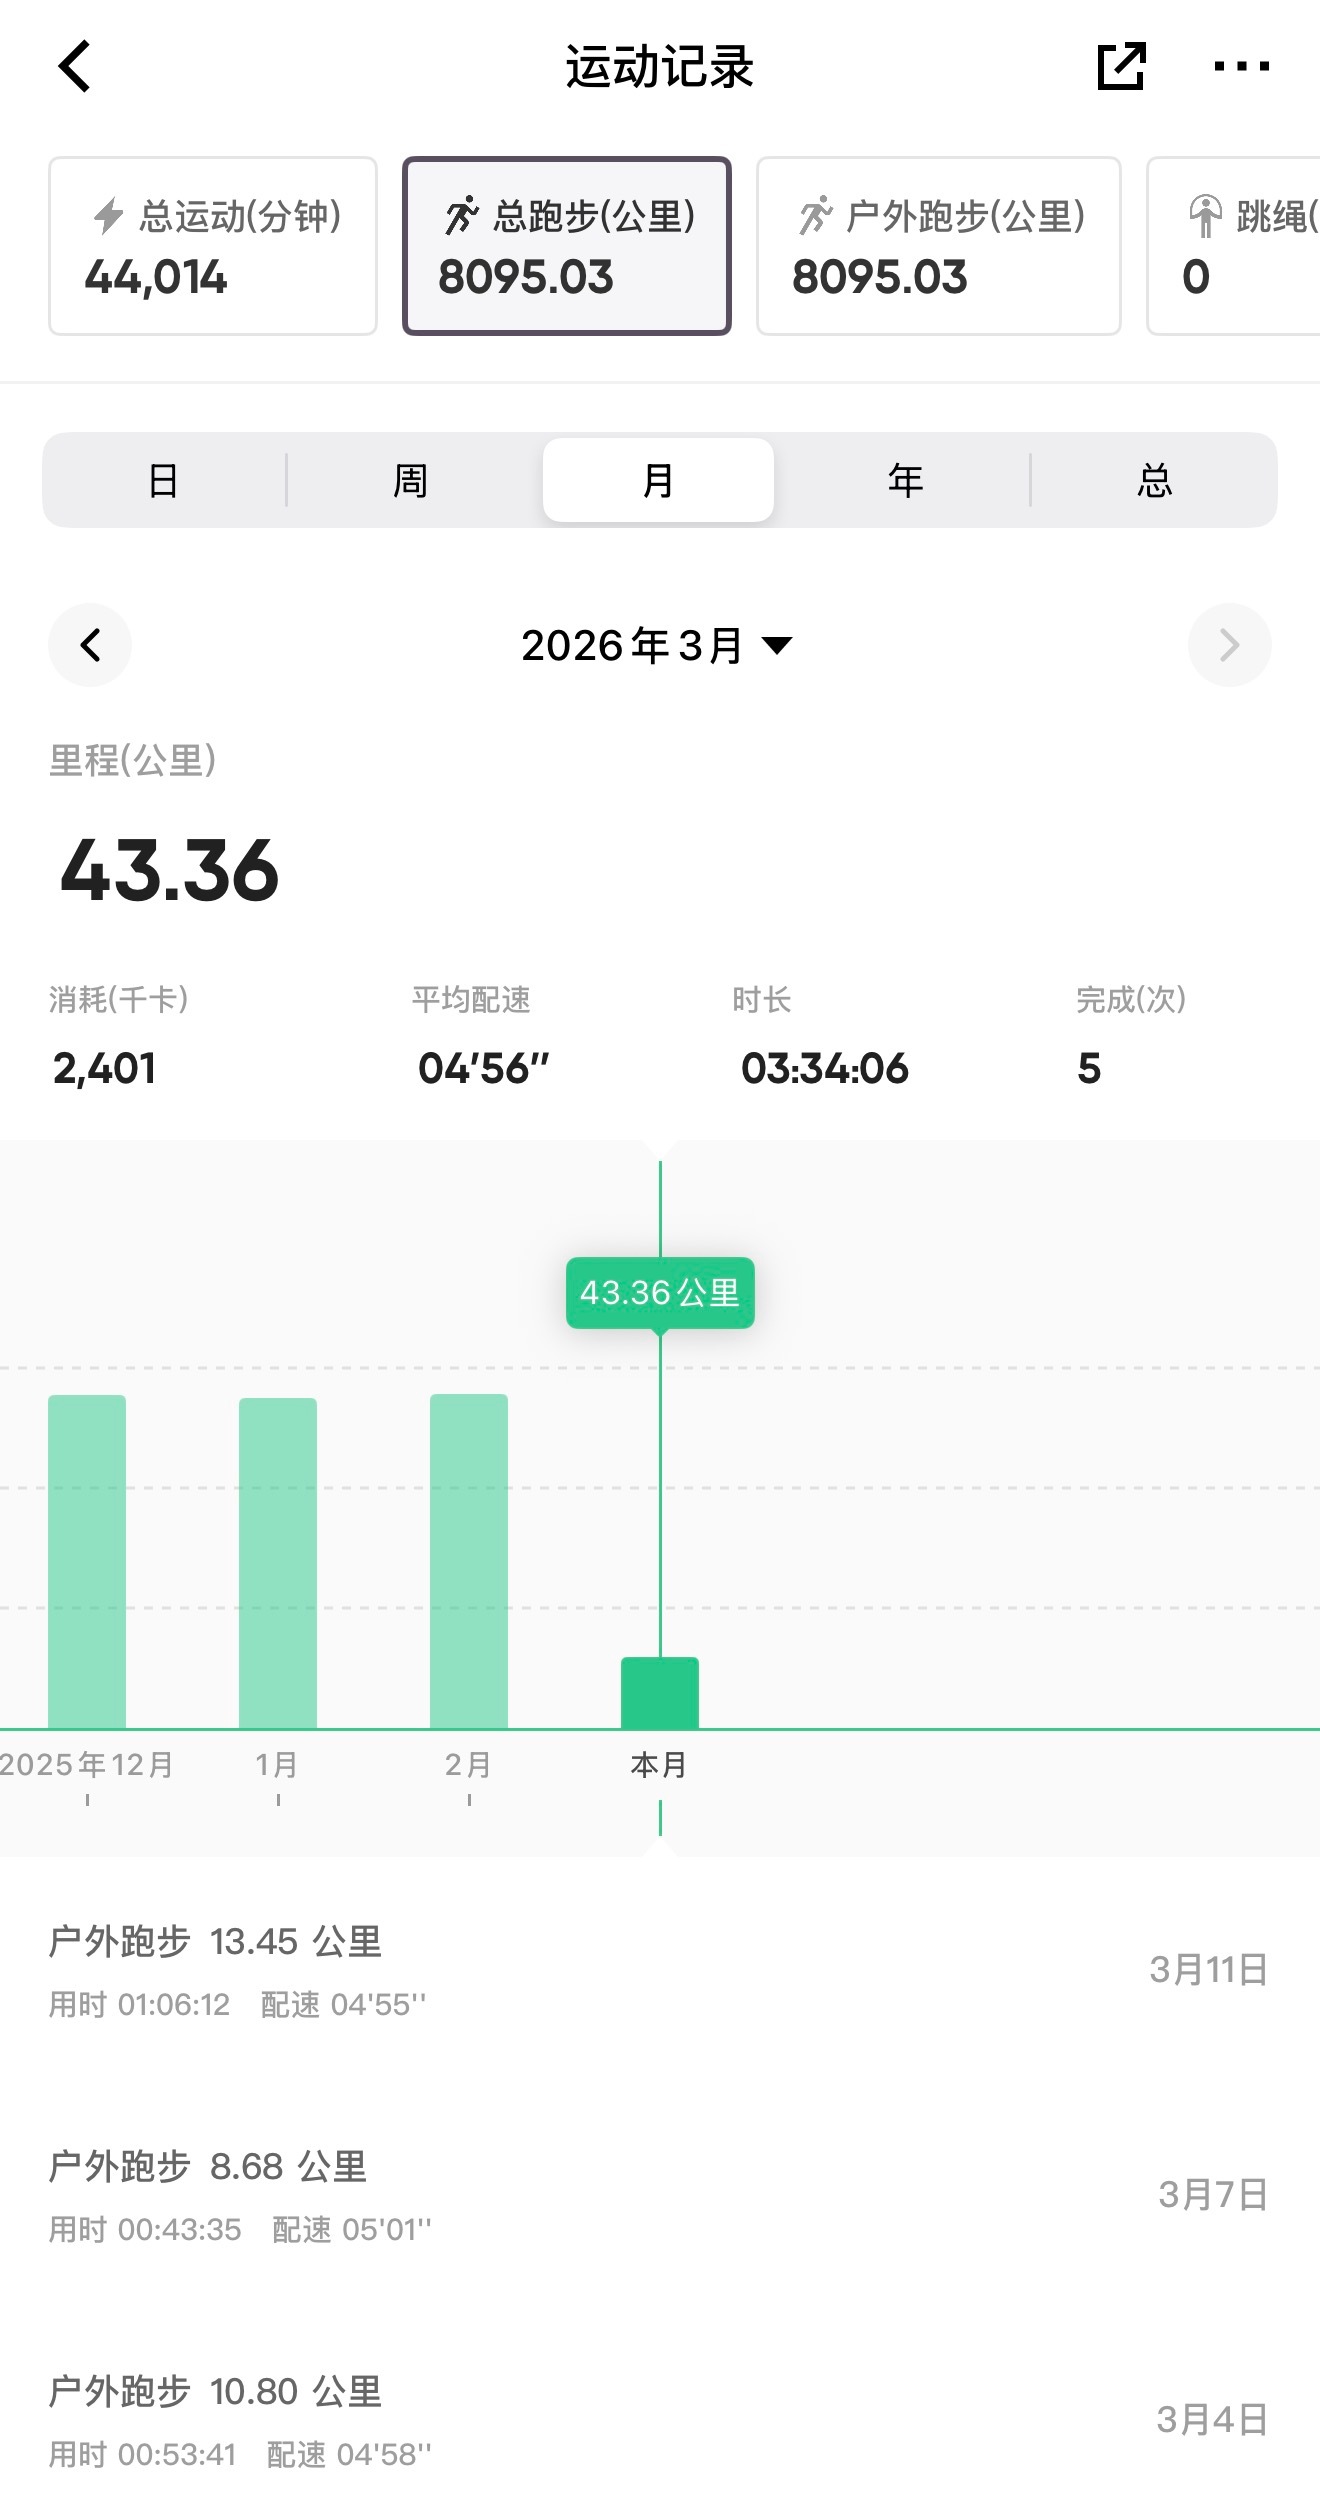Screen dimensions: 1320x2499
Task: Click the jump rope icon
Action: point(1205,216)
